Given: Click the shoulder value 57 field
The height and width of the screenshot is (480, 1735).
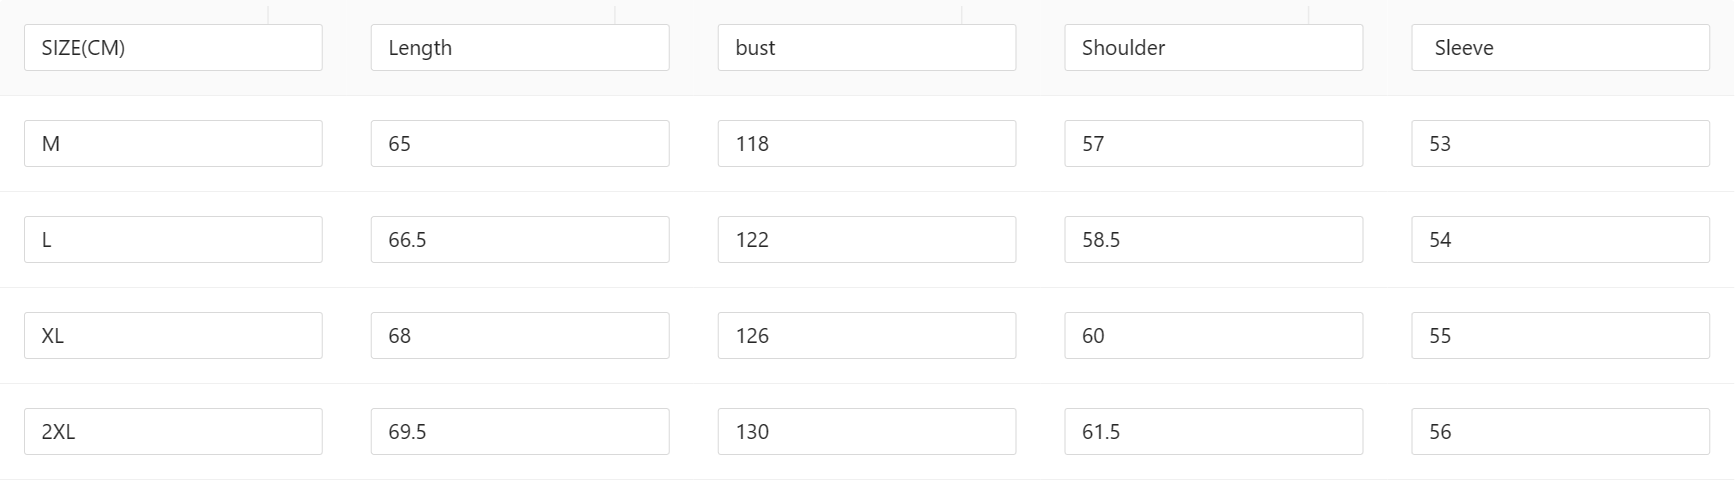Looking at the screenshot, I should (x=1213, y=144).
